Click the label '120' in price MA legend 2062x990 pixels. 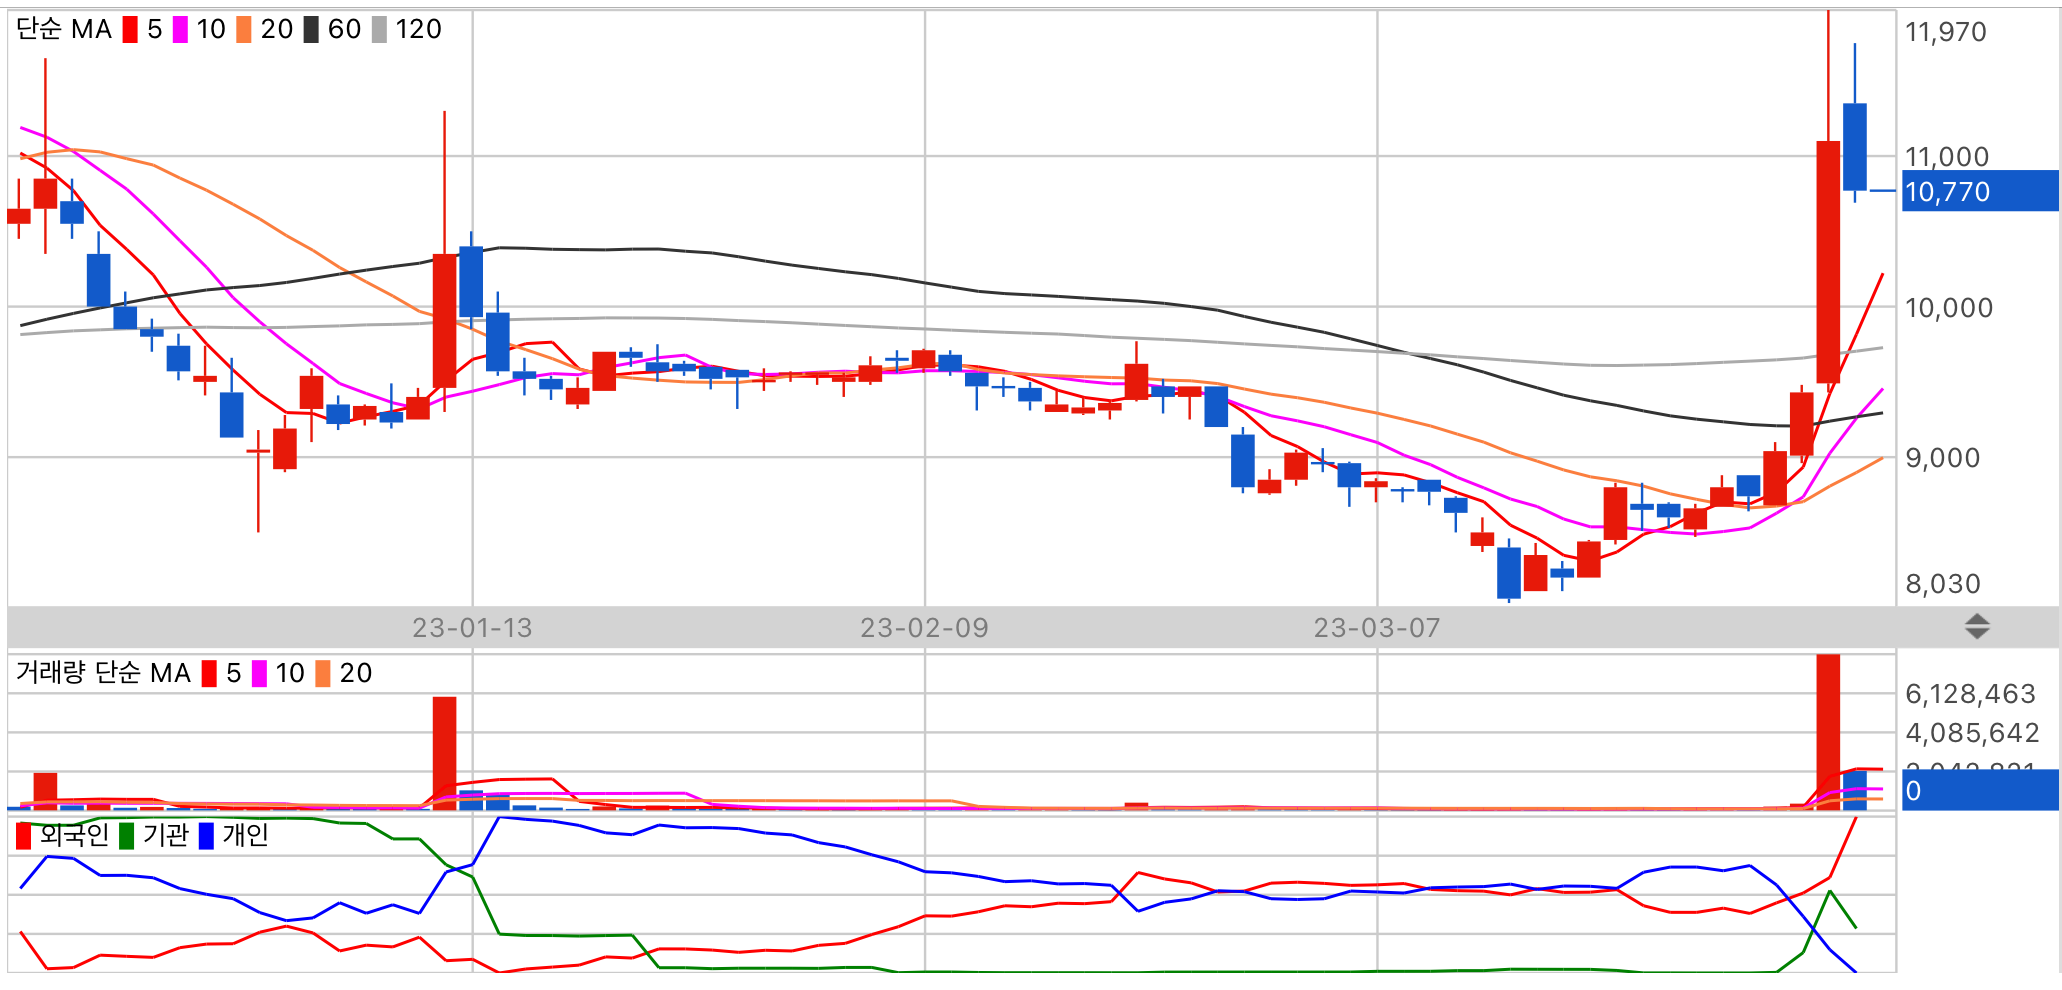coord(418,30)
